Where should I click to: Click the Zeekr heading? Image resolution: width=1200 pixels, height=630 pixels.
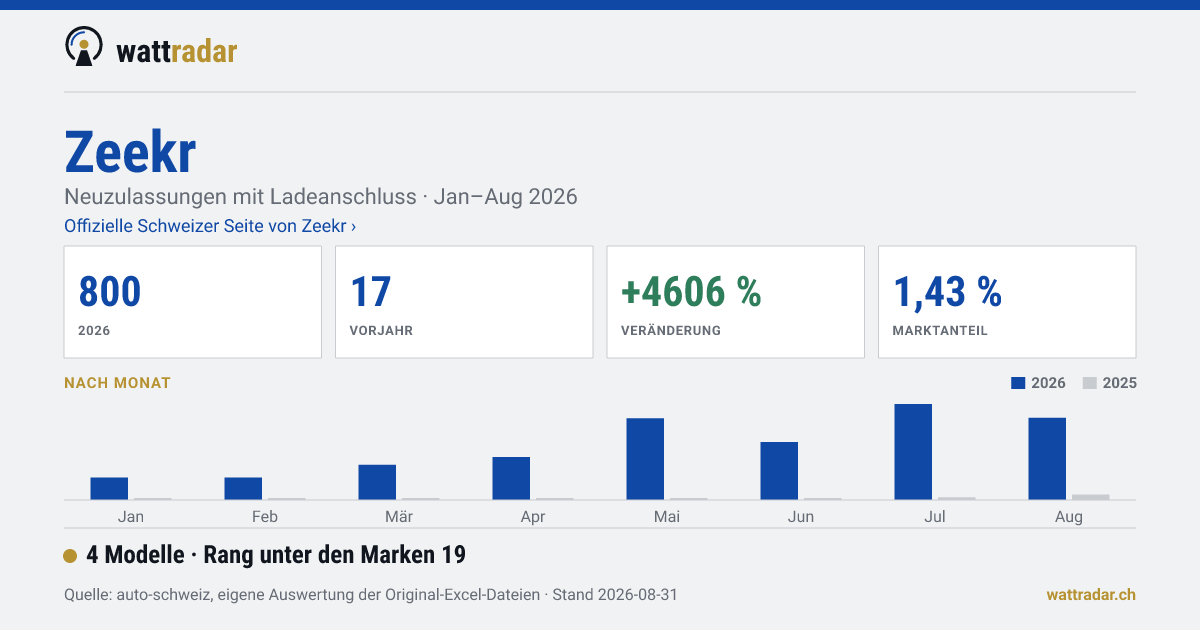[130, 152]
